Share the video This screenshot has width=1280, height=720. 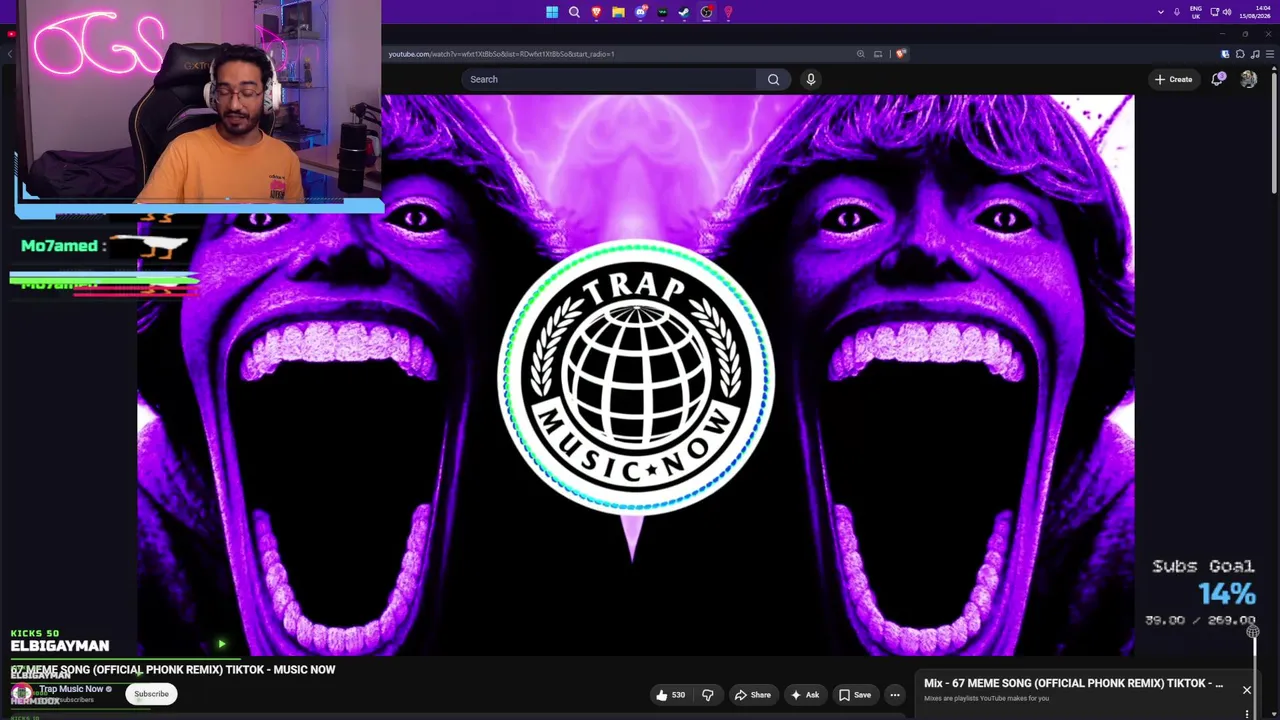tap(753, 695)
